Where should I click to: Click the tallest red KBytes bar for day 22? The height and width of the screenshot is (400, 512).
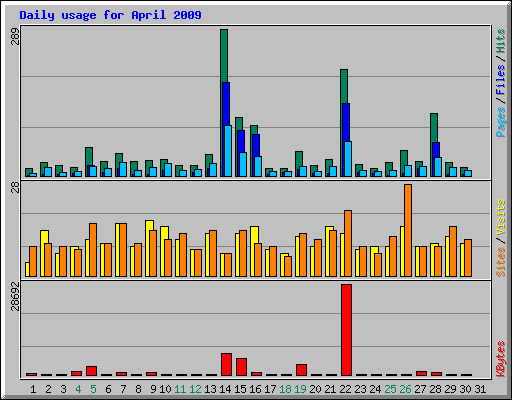coord(346,330)
